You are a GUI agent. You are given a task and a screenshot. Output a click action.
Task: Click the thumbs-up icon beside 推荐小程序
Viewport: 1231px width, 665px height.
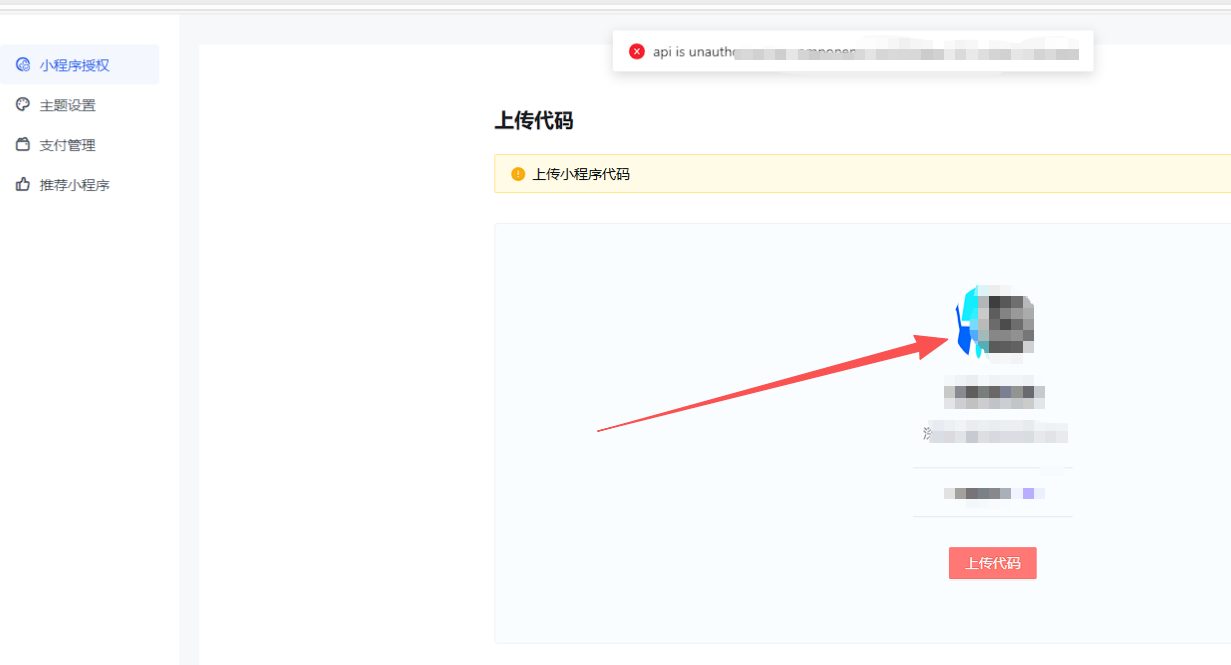click(x=23, y=185)
